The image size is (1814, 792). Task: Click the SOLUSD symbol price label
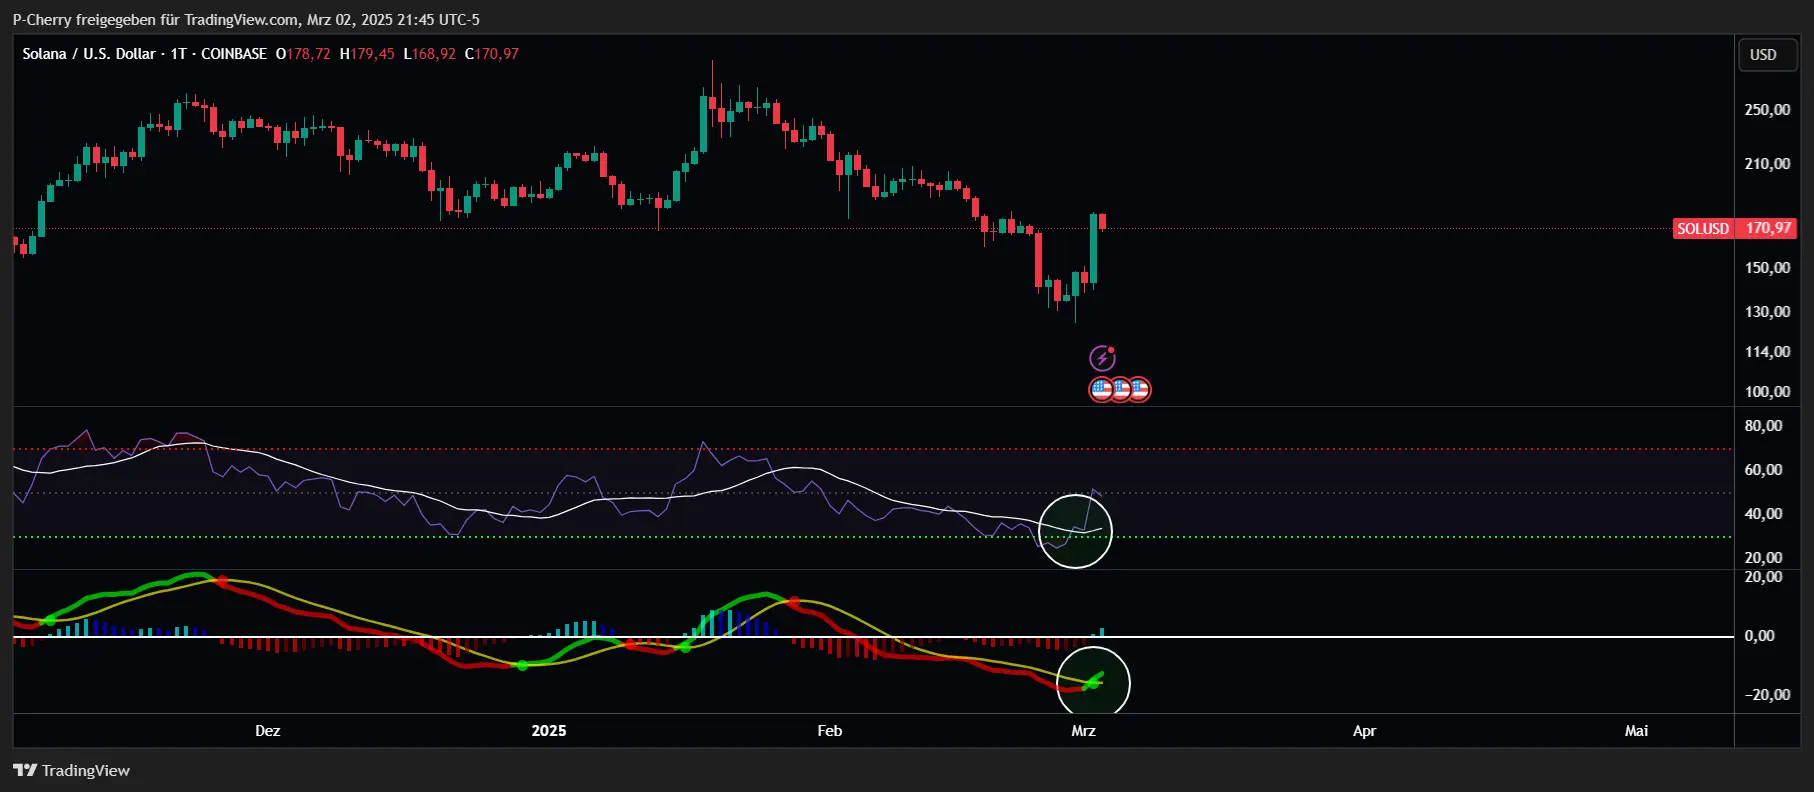[1703, 228]
